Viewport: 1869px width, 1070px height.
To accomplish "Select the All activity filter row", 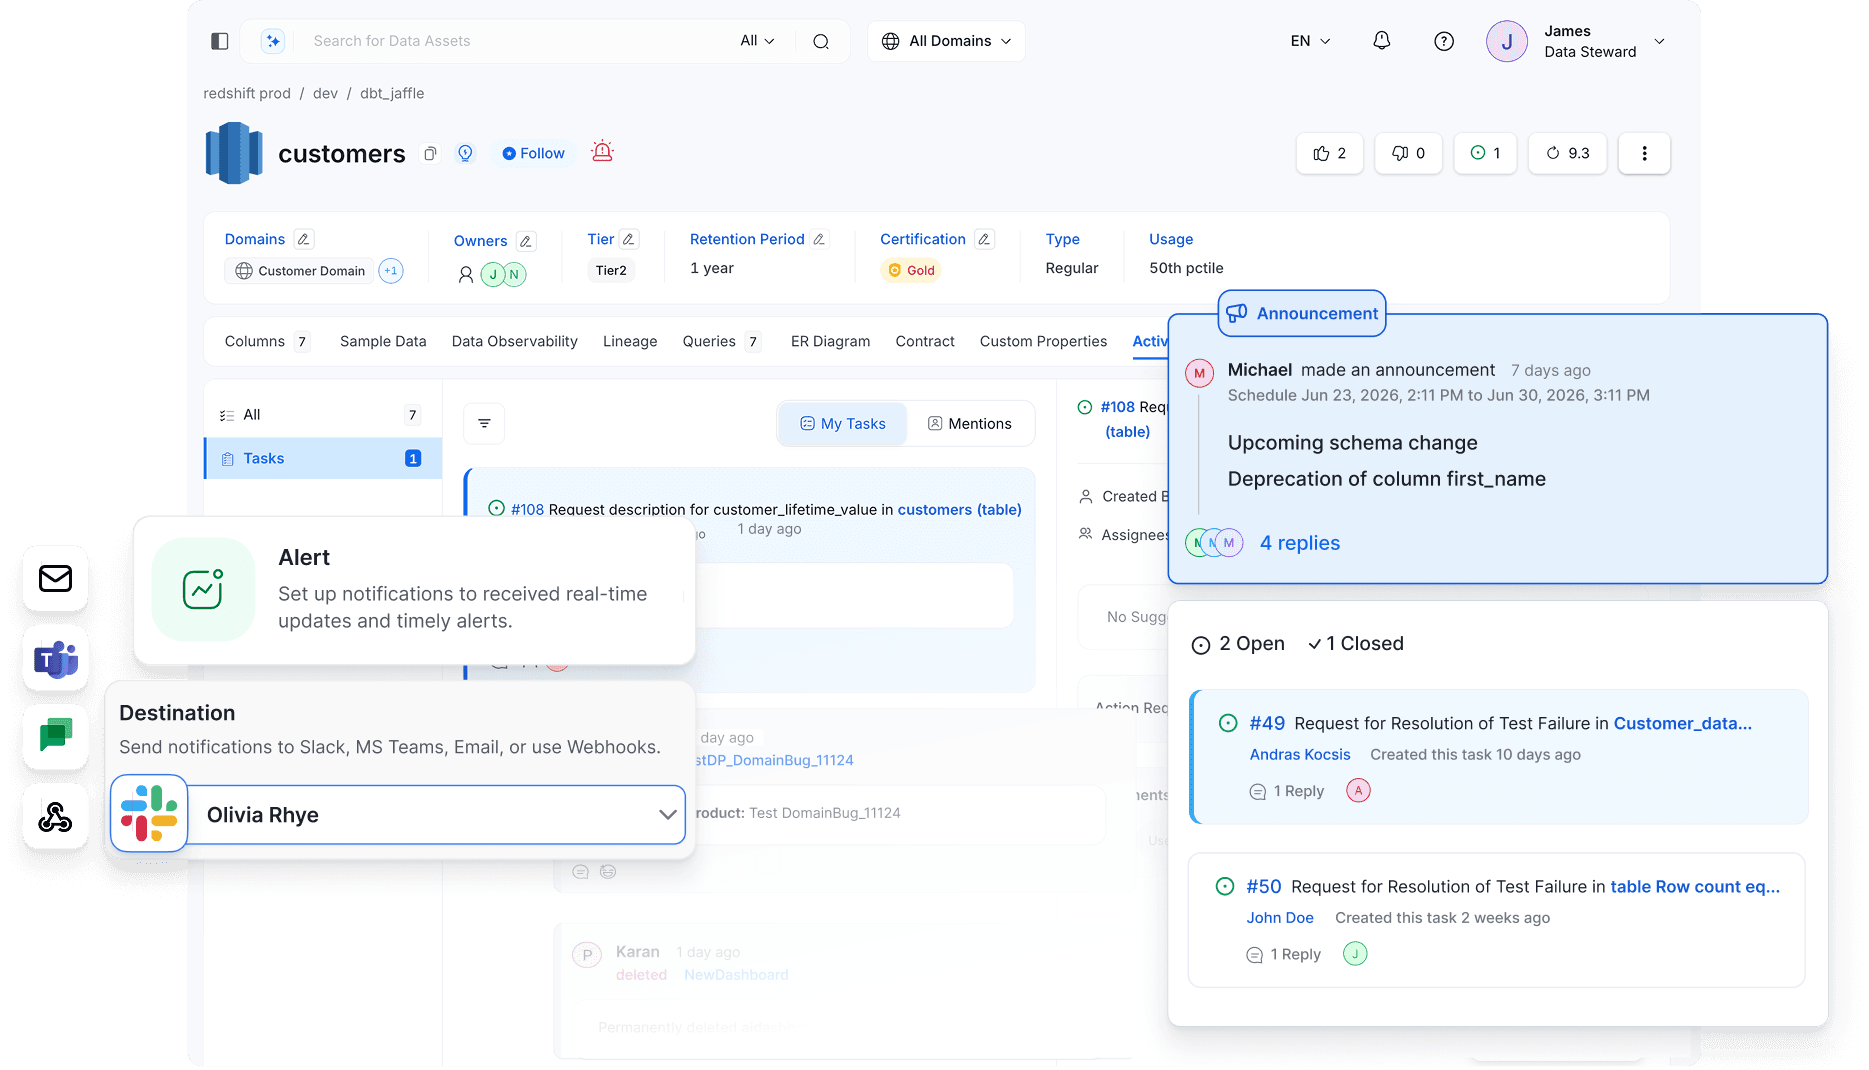I will [323, 415].
